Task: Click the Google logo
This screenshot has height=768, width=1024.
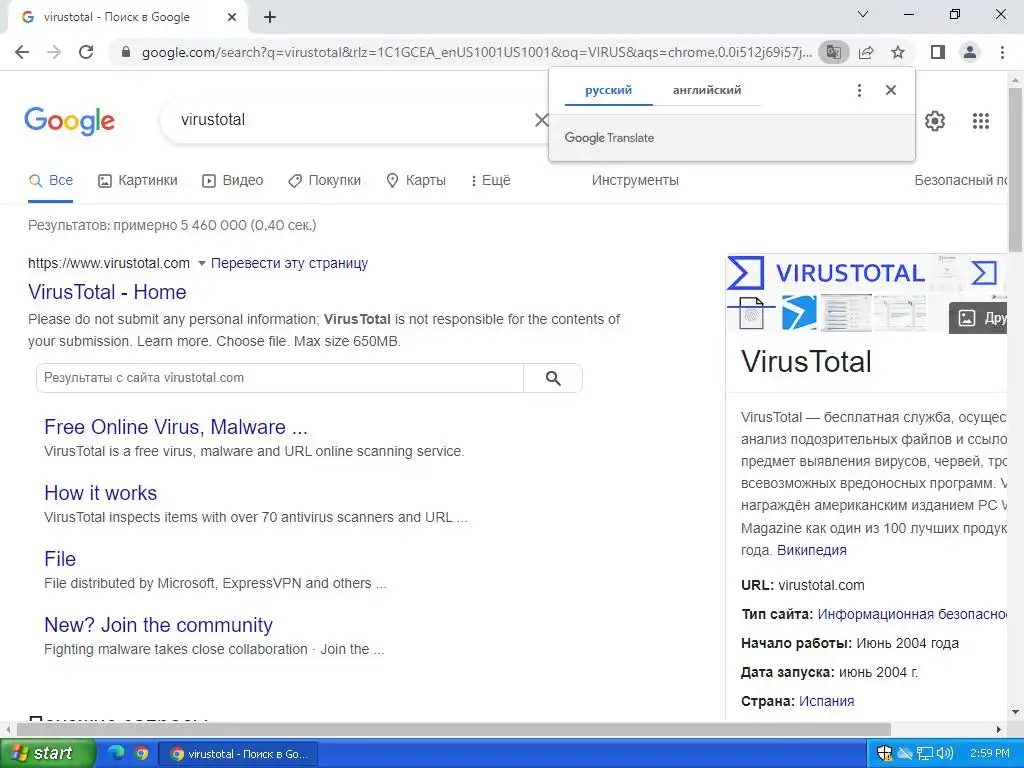Action: coord(69,121)
